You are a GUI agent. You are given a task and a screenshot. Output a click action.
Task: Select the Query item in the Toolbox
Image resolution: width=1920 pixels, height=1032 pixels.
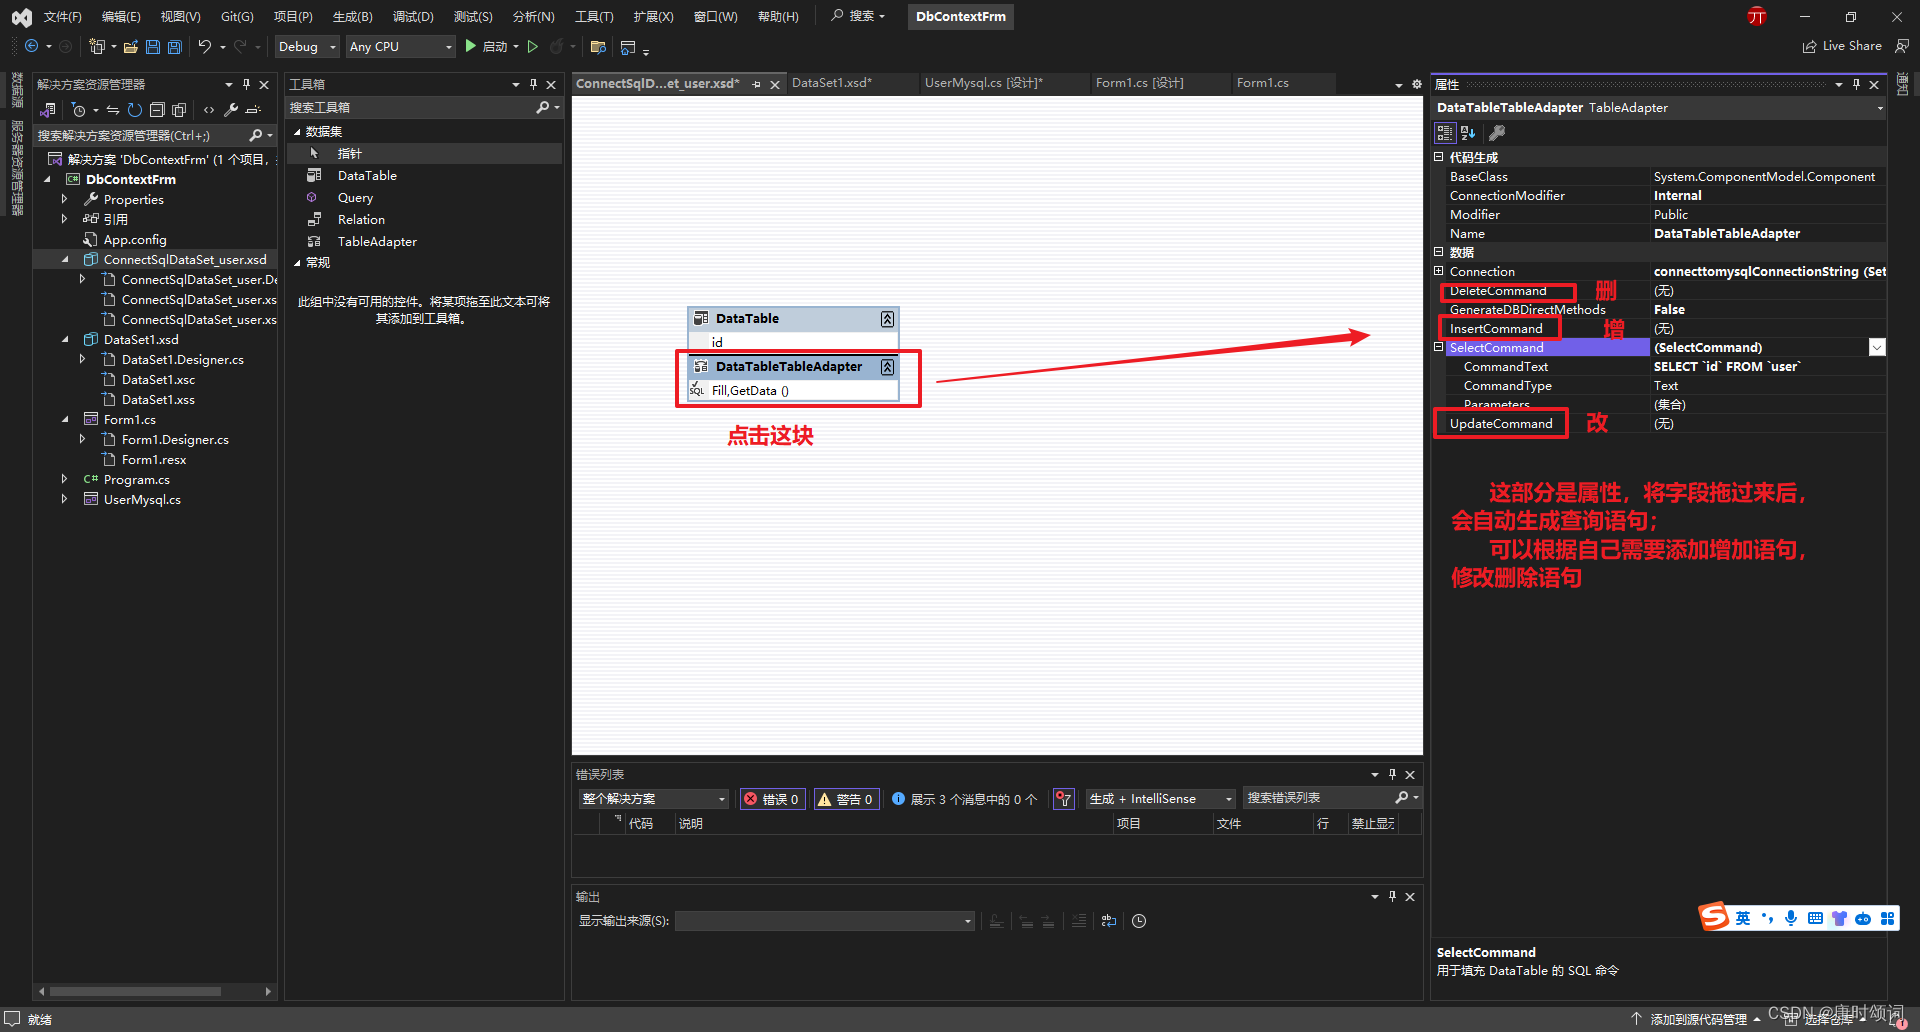(354, 197)
